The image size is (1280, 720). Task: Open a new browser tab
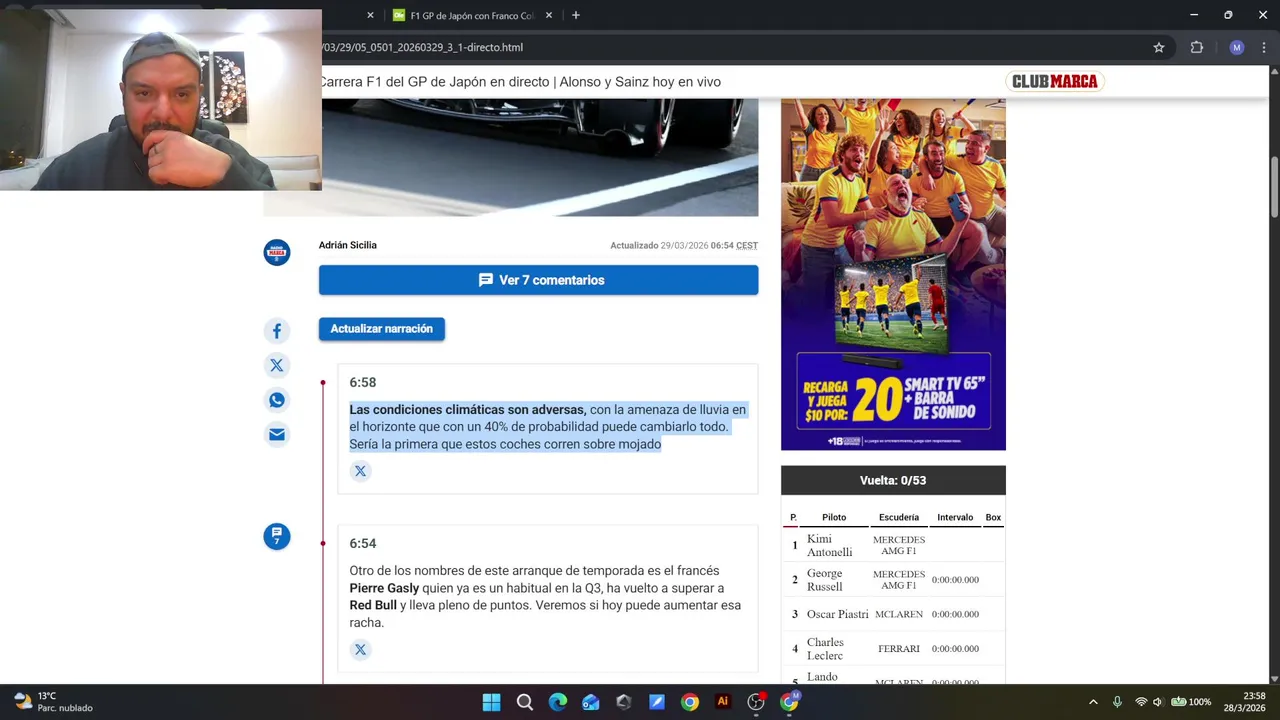(576, 15)
